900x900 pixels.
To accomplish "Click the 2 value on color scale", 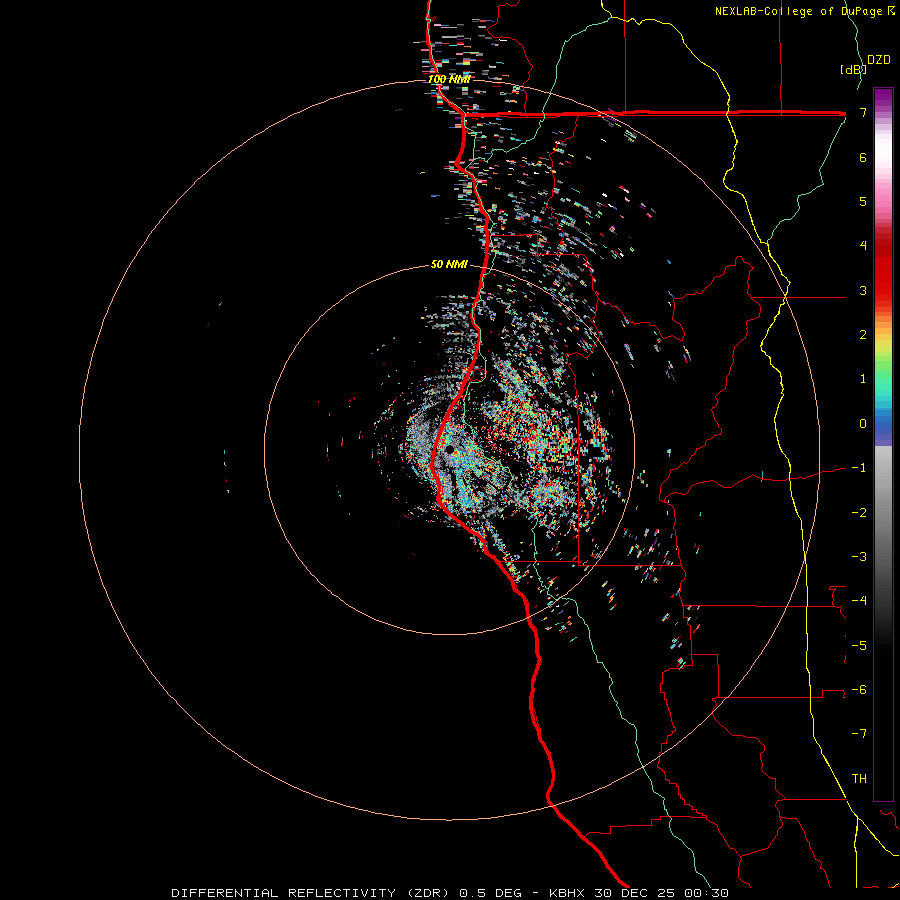I will [x=863, y=335].
